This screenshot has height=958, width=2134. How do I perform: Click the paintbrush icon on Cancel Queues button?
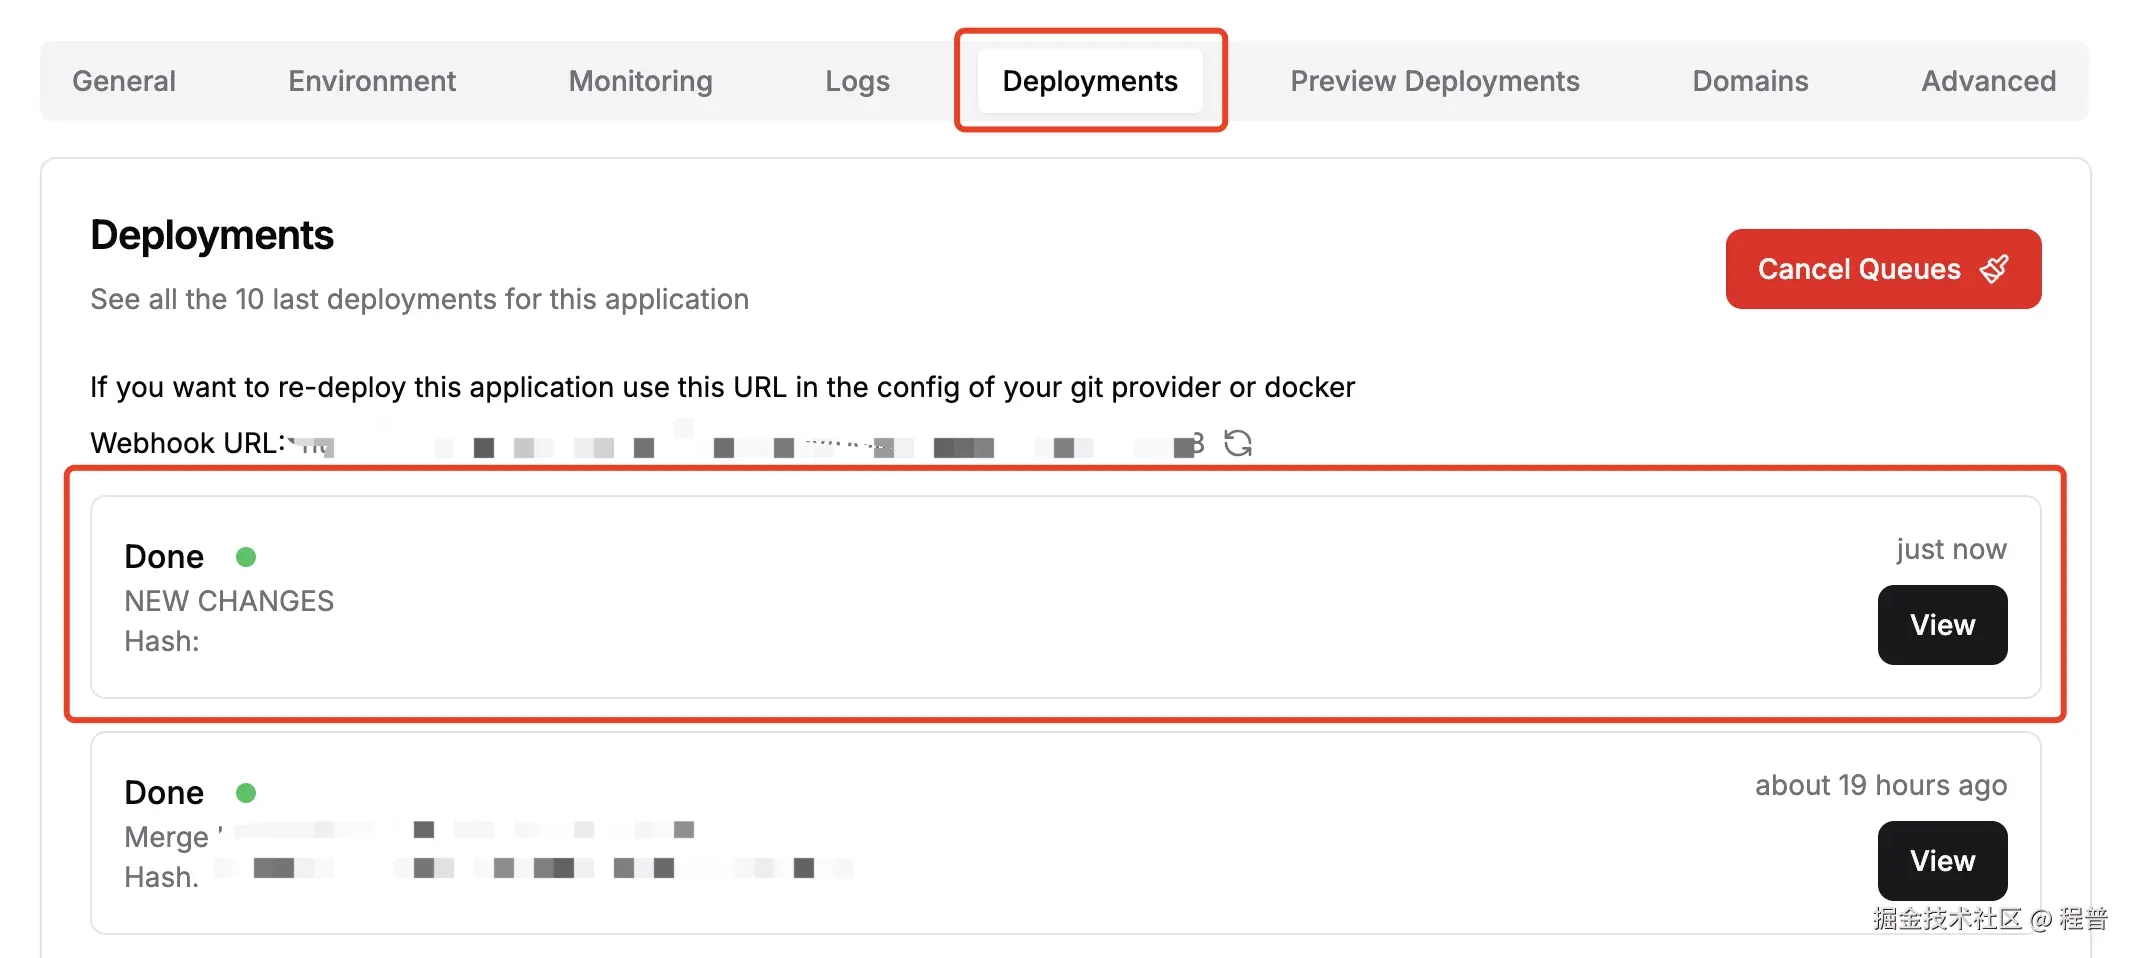pyautogui.click(x=1994, y=268)
